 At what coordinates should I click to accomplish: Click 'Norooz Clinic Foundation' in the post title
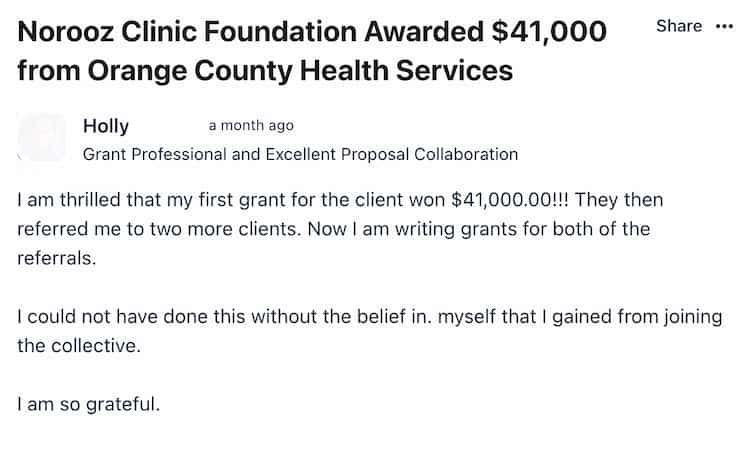(x=188, y=32)
